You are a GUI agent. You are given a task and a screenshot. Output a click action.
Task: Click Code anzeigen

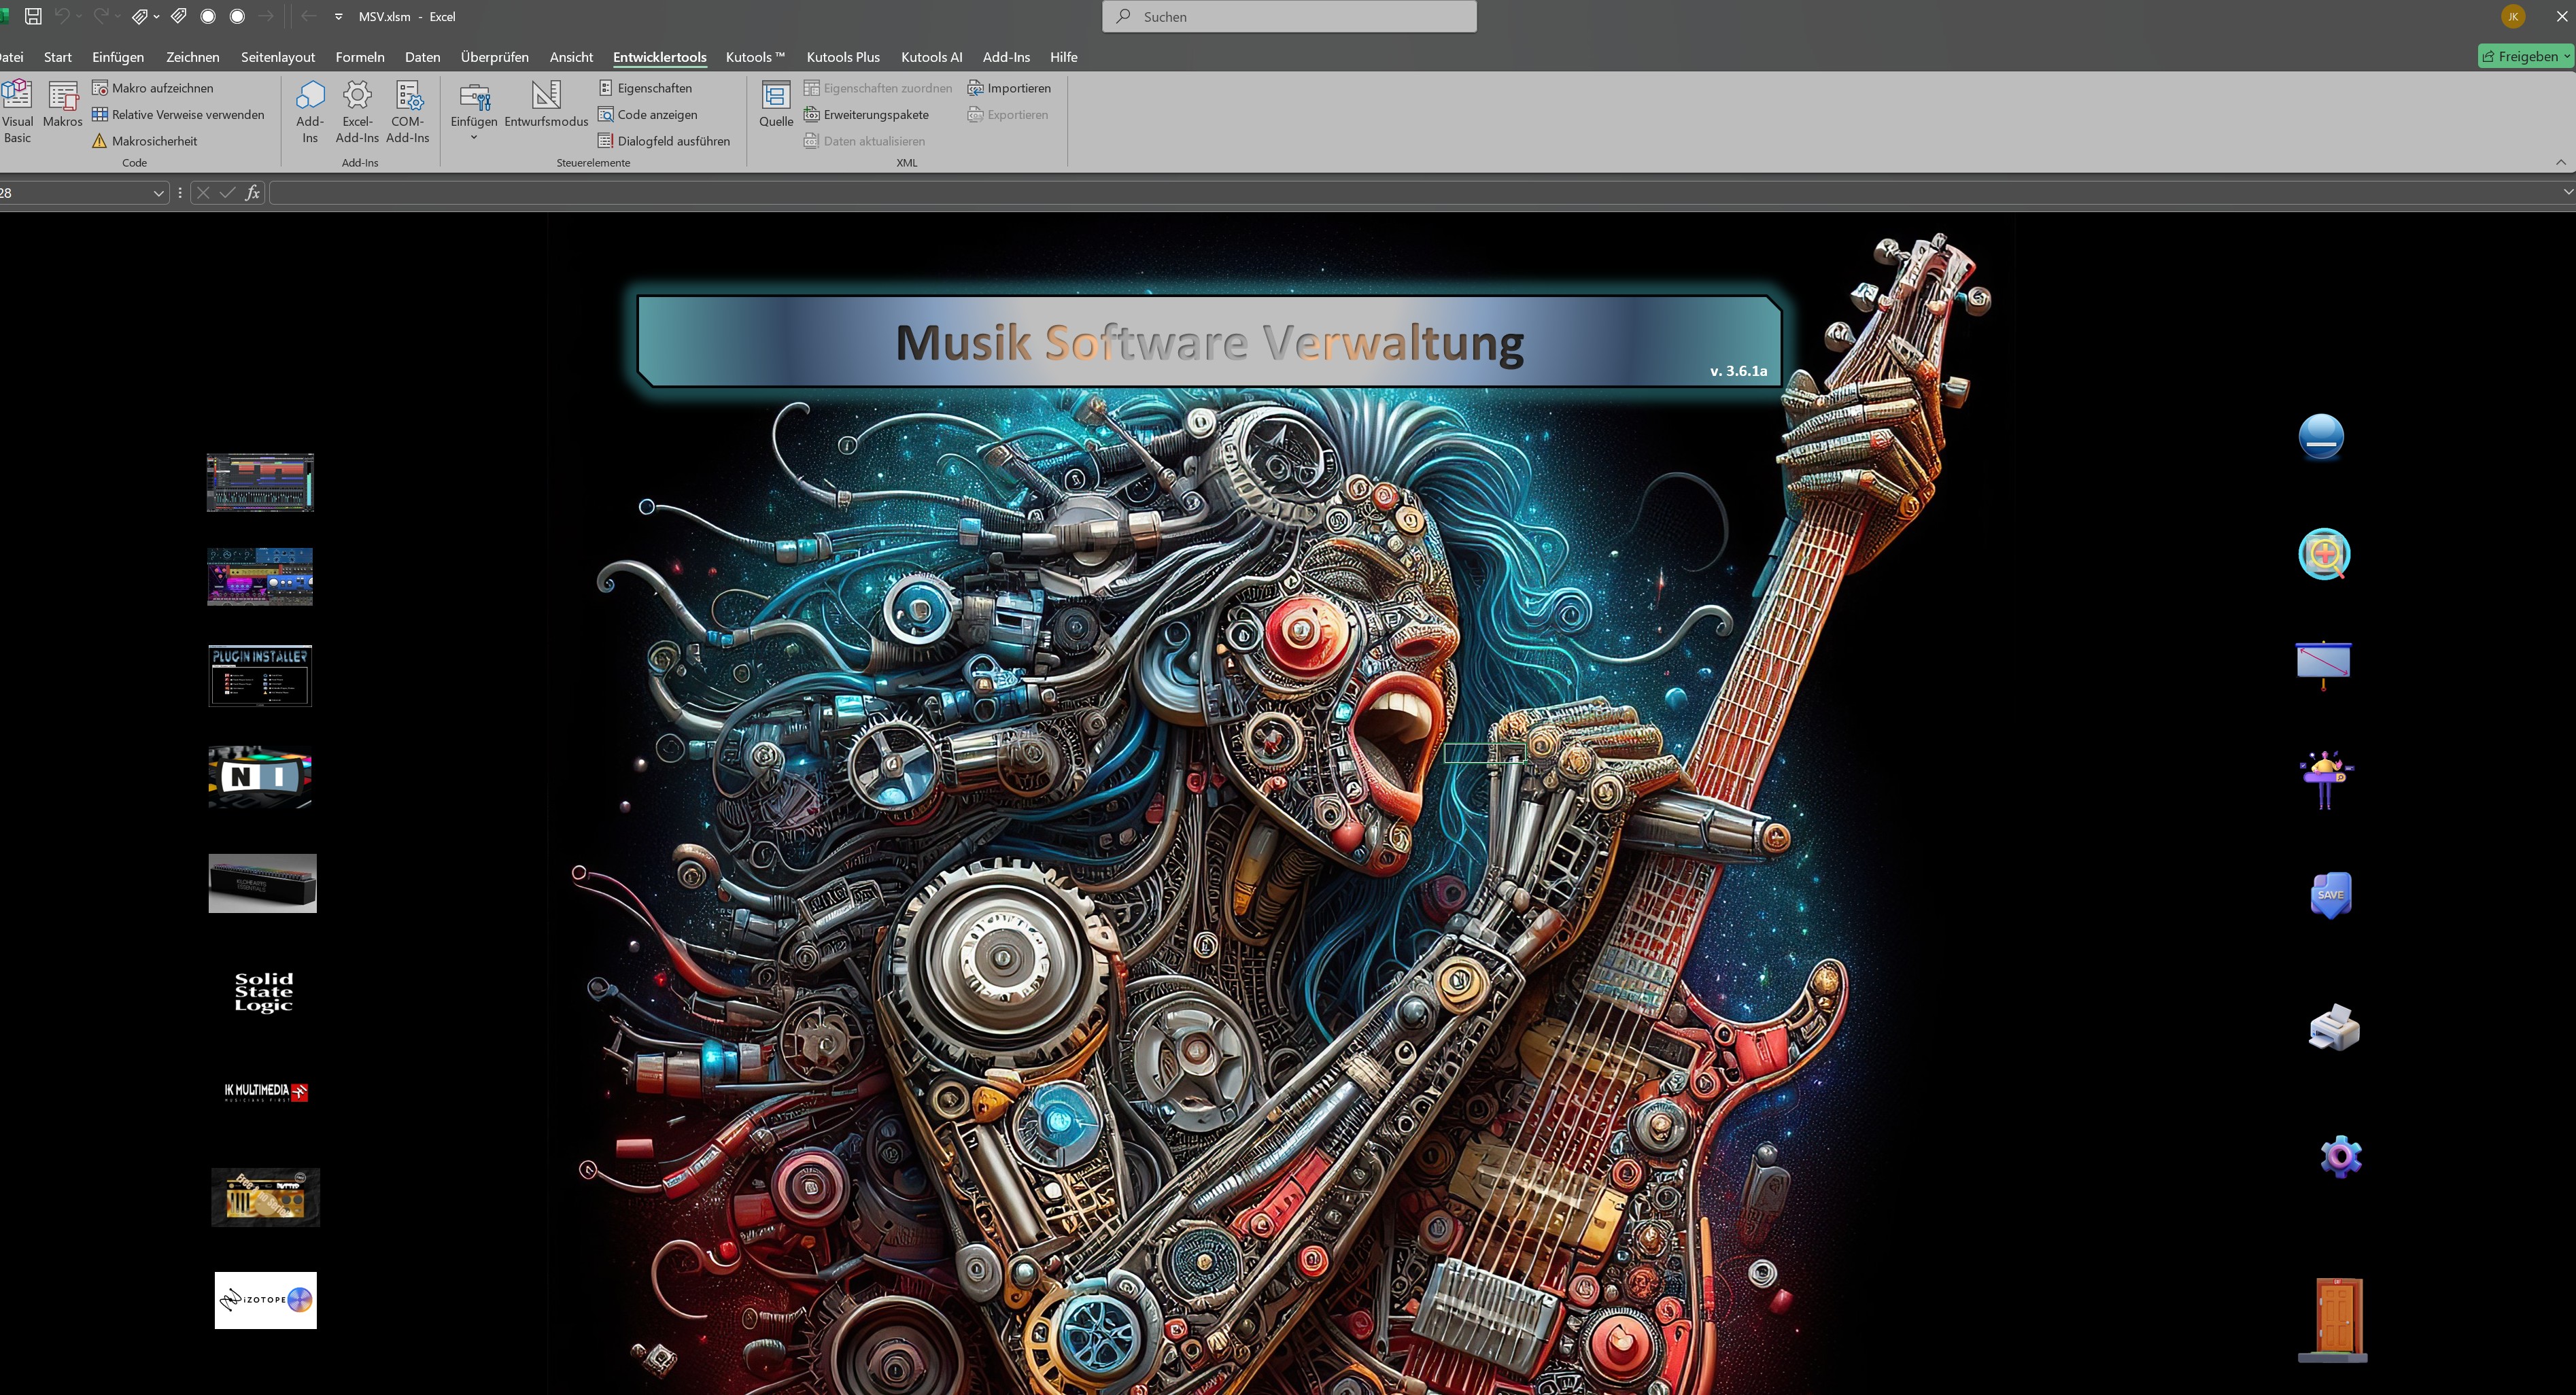pos(648,115)
